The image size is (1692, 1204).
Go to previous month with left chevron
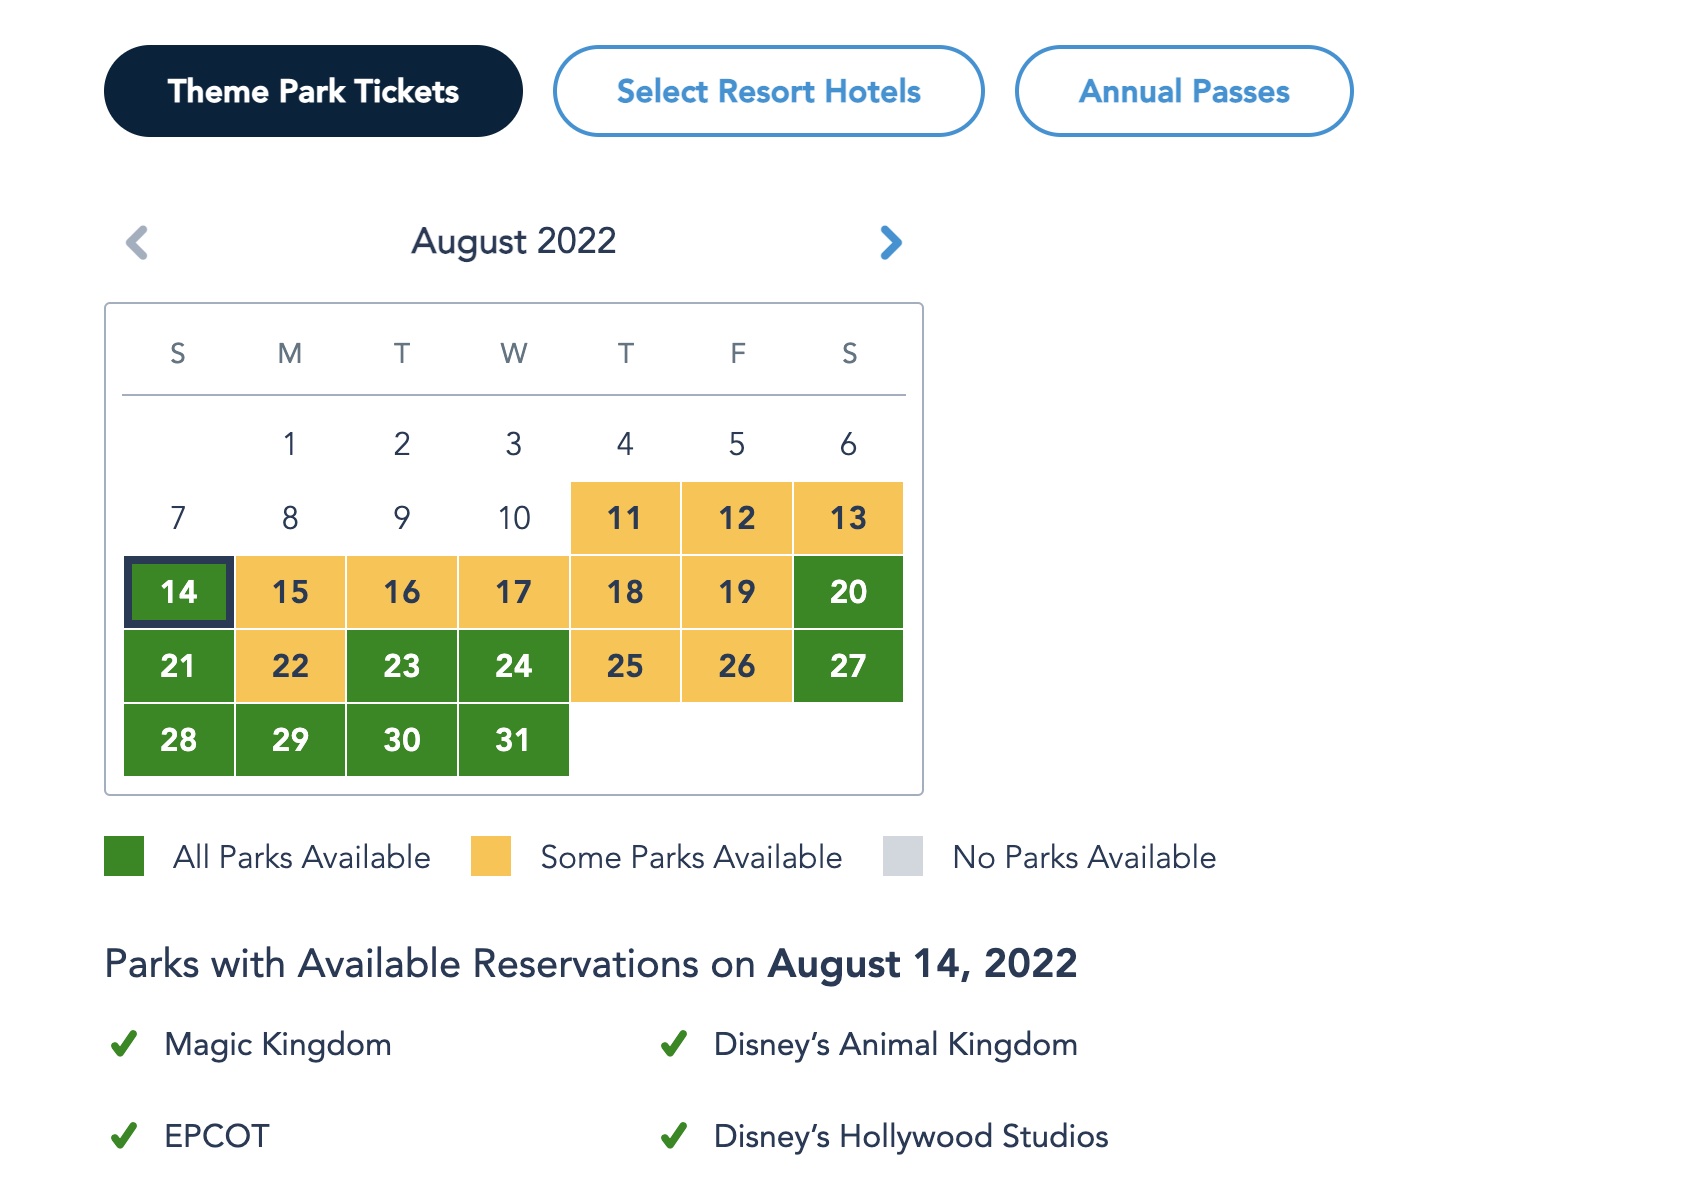click(137, 242)
